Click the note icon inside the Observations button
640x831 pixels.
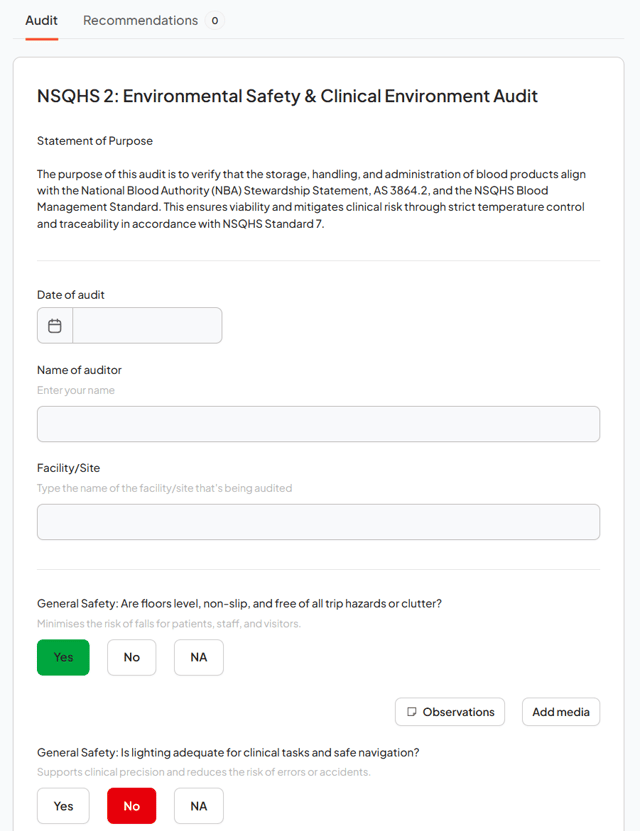click(x=411, y=712)
